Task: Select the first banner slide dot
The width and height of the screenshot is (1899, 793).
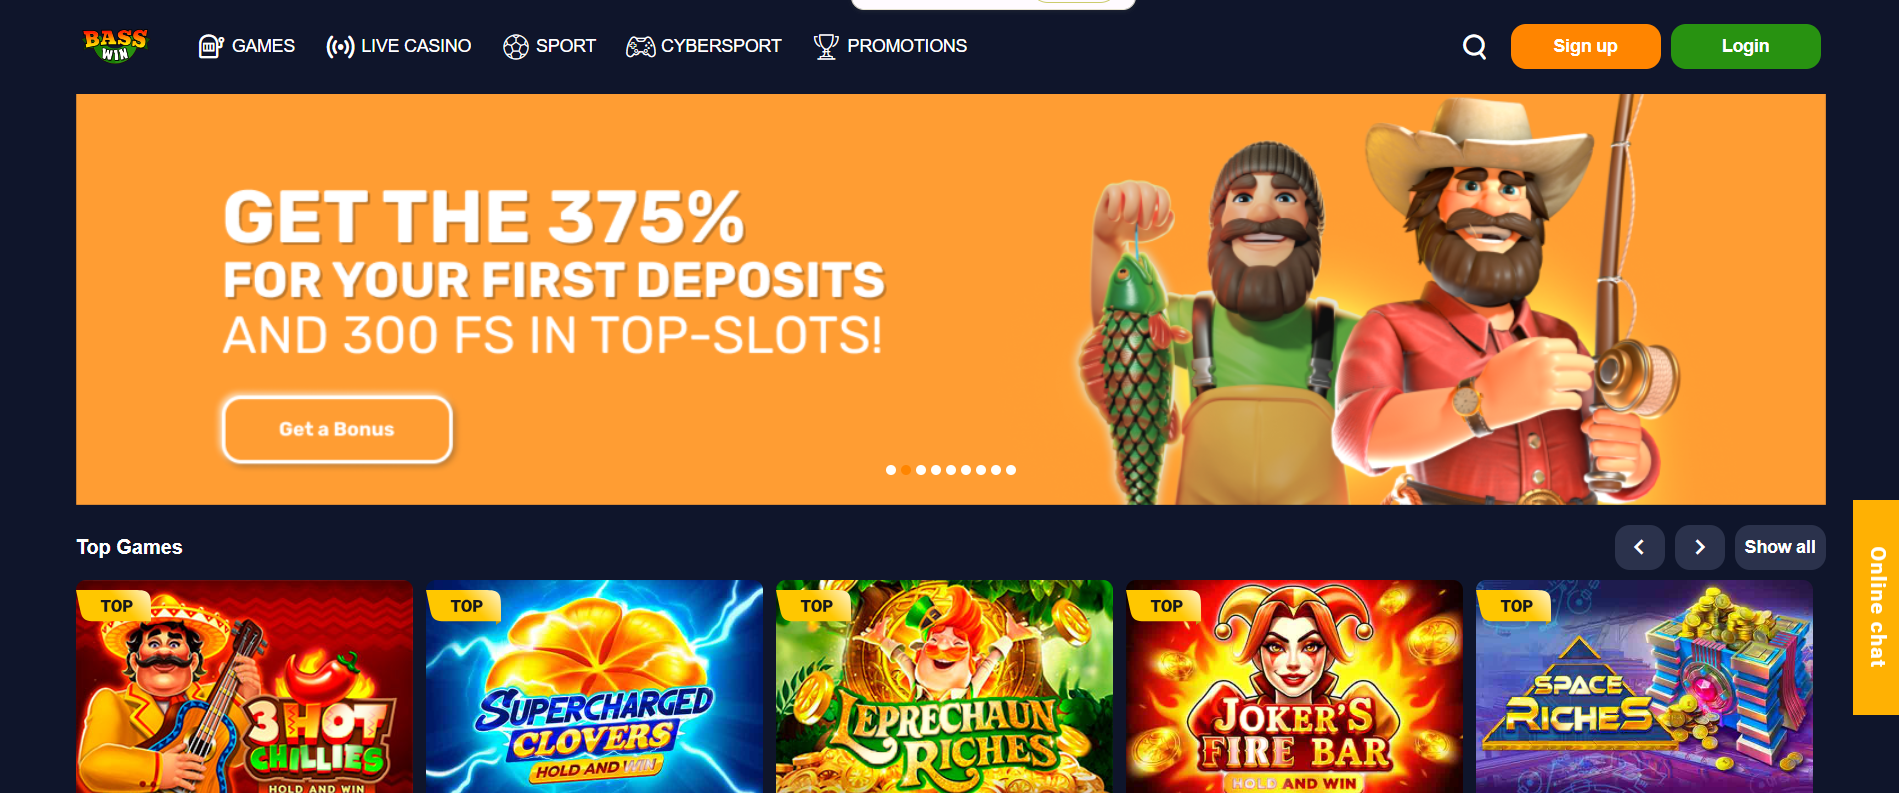Action: click(x=891, y=470)
